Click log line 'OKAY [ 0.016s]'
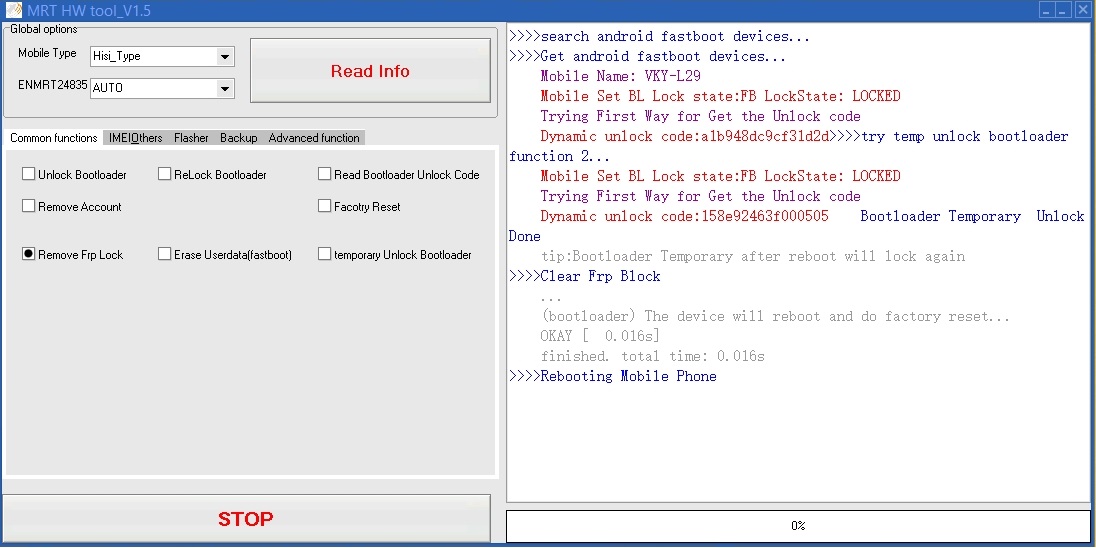Image resolution: width=1096 pixels, height=548 pixels. pos(600,336)
